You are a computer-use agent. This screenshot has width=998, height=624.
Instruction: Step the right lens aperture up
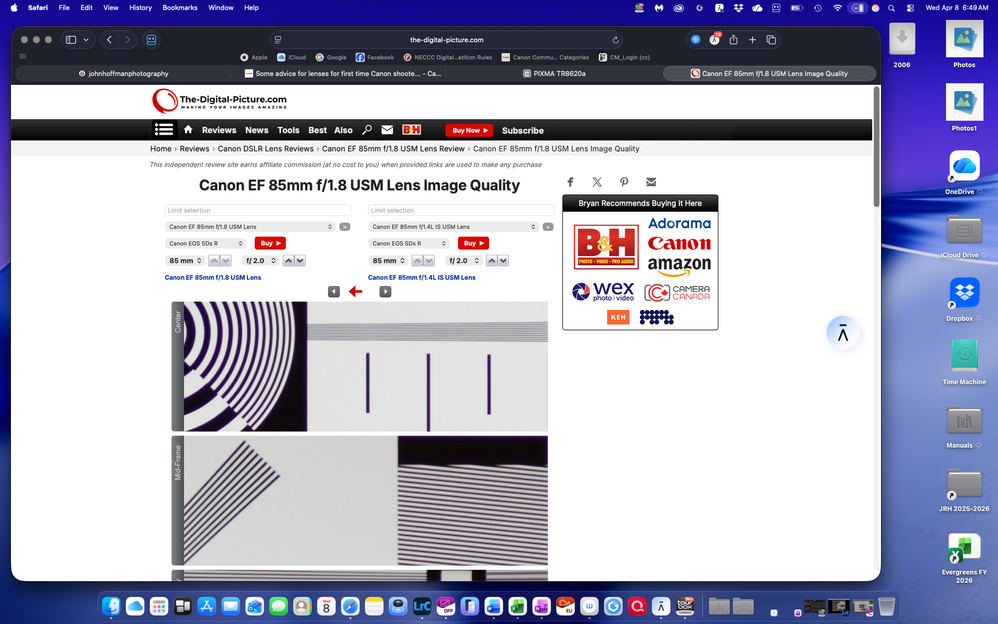pyautogui.click(x=491, y=260)
